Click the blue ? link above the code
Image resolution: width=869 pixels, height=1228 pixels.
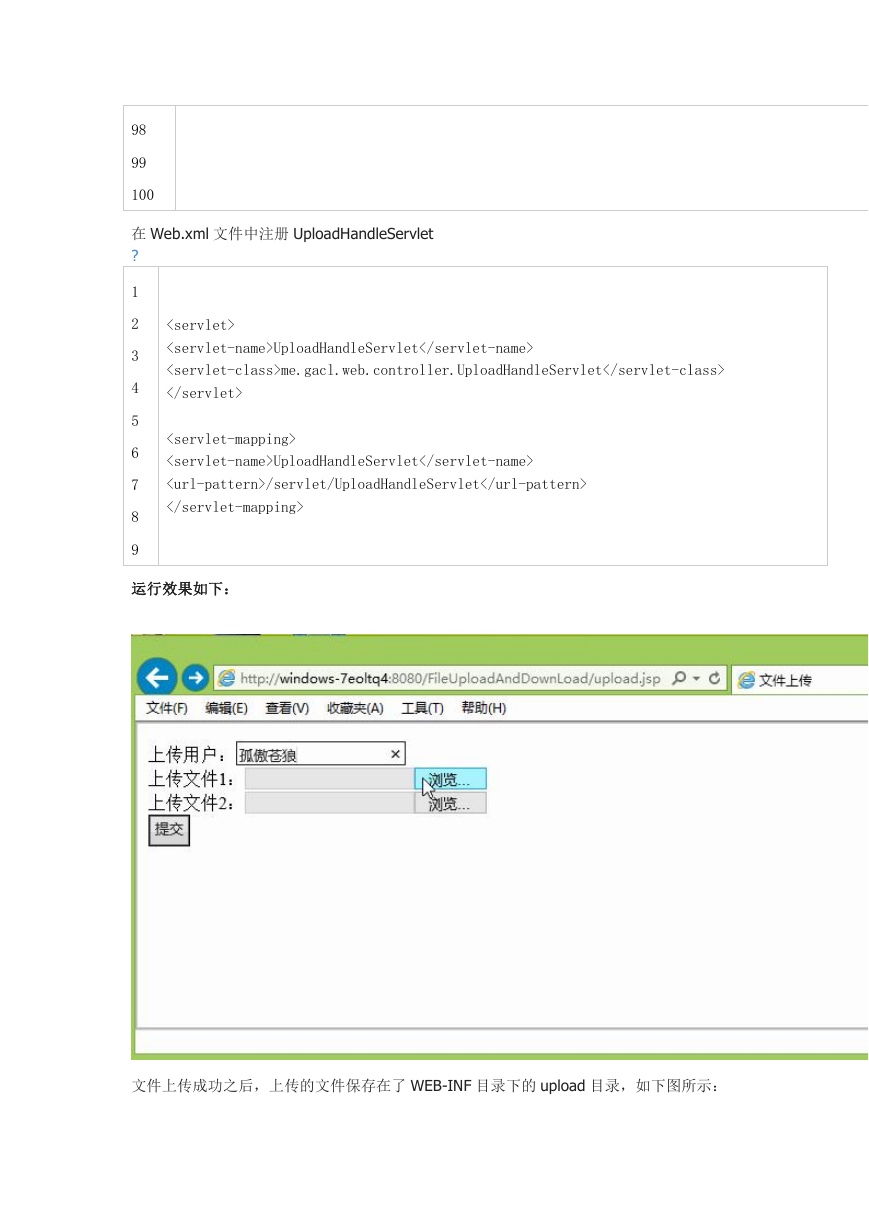tap(135, 256)
